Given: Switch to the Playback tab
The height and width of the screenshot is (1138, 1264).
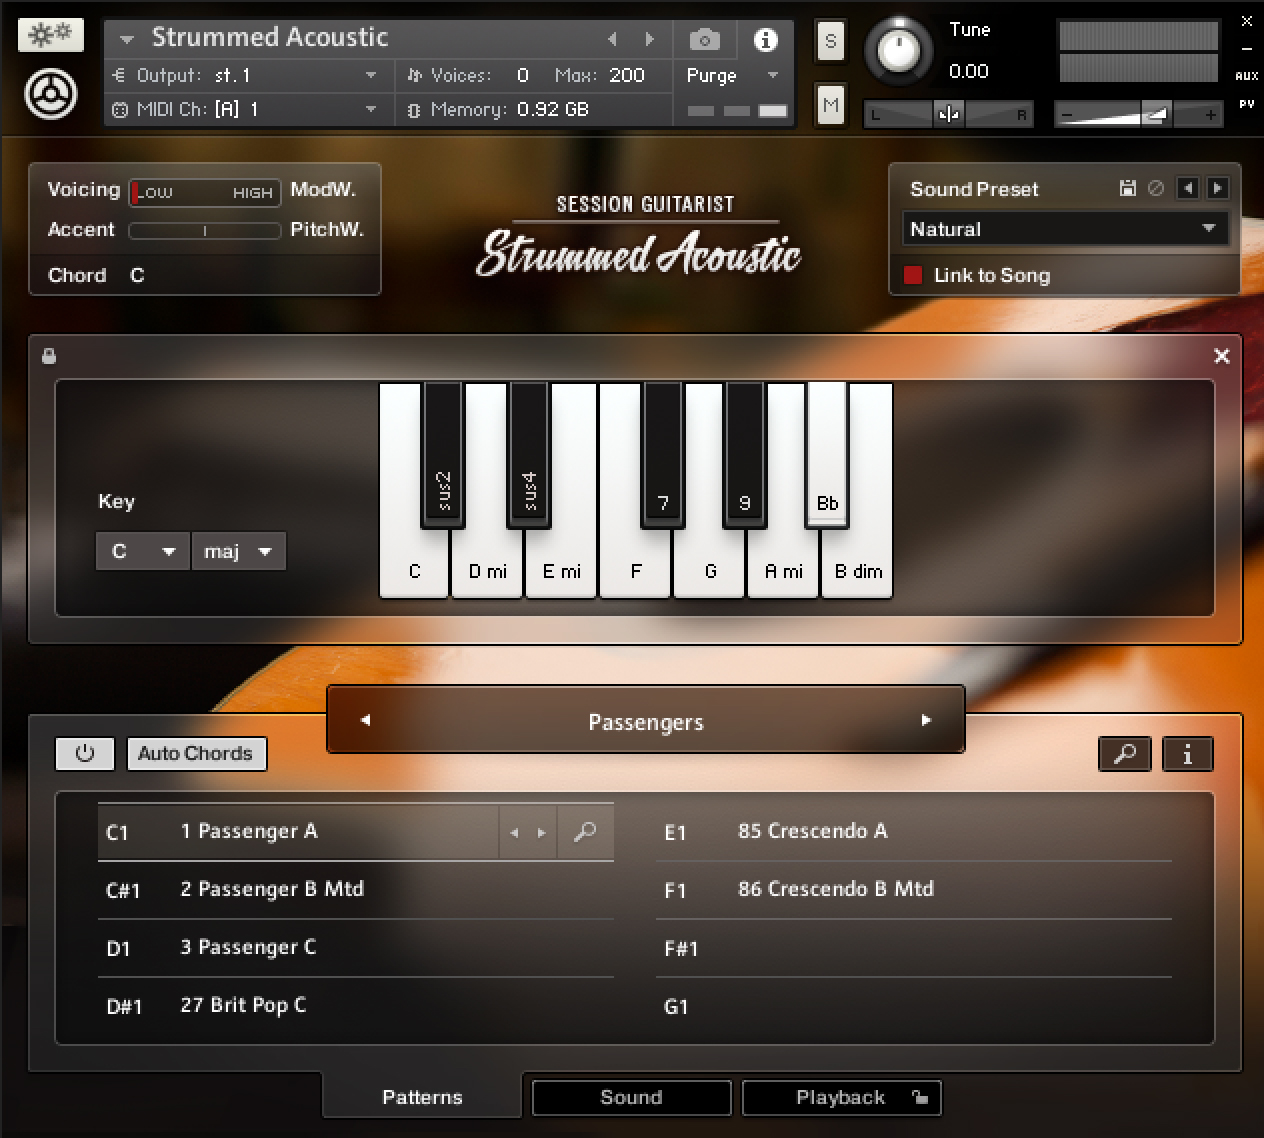Looking at the screenshot, I should 840,1097.
